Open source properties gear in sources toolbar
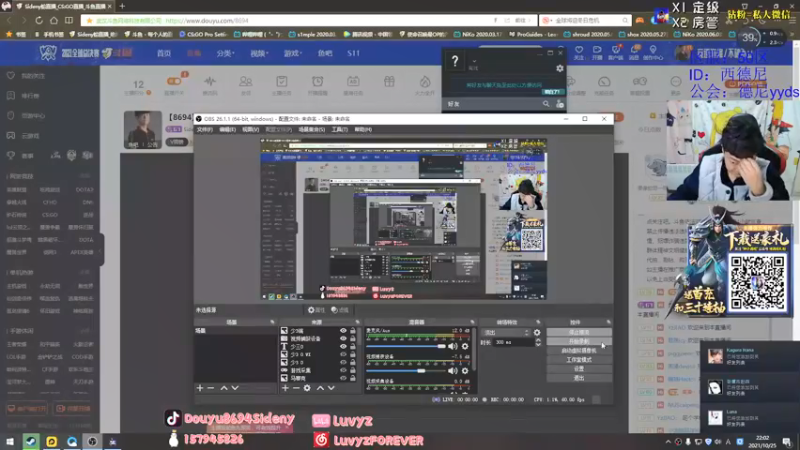The image size is (800, 450). point(307,388)
